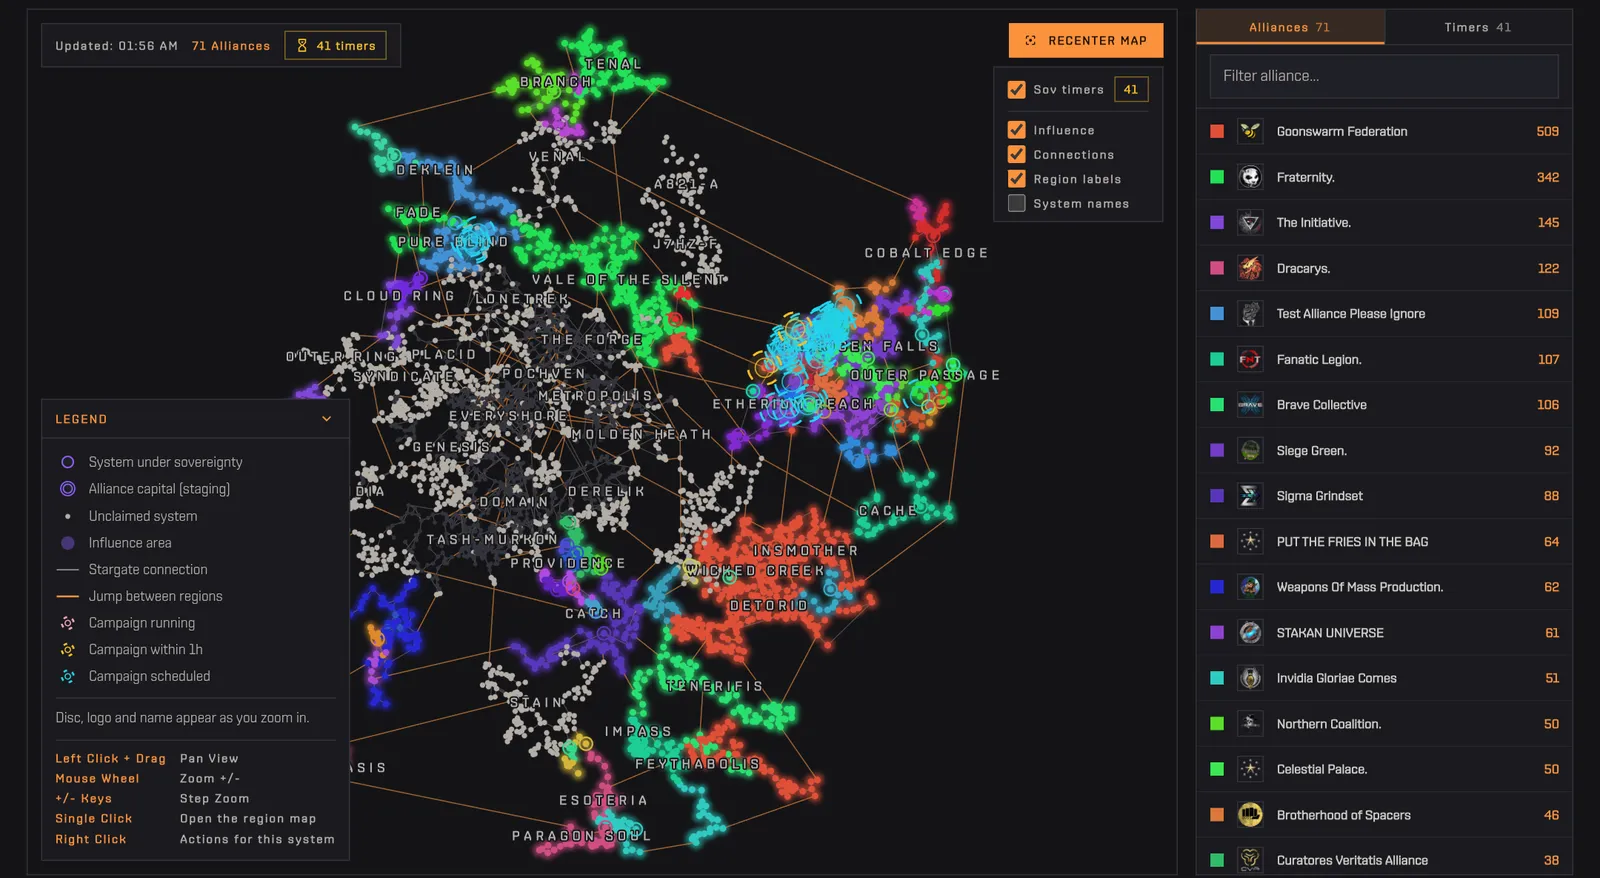The width and height of the screenshot is (1600, 878).
Task: Click Test Alliance Please Ignore logo
Action: click(1250, 313)
